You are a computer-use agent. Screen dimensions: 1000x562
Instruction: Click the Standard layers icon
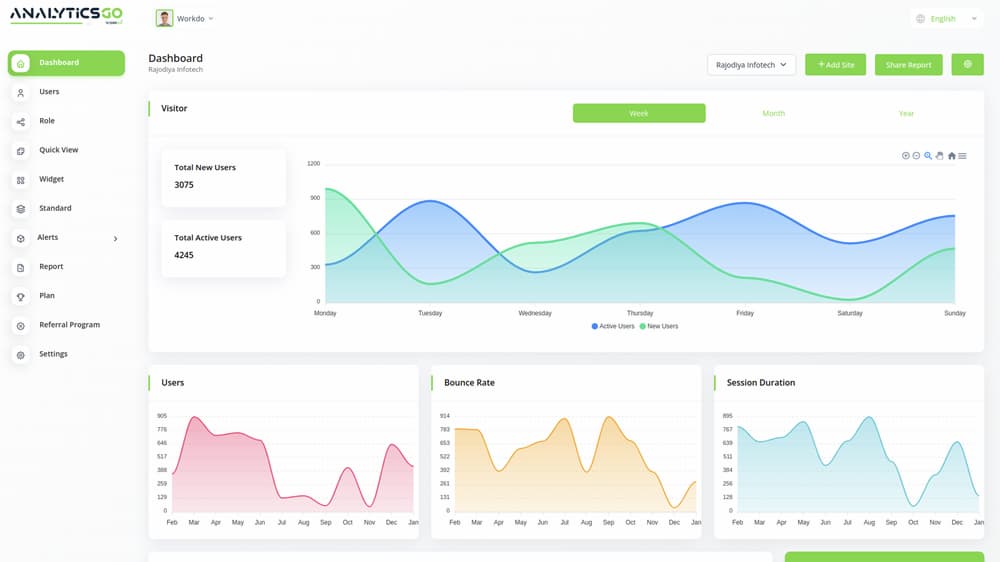coord(20,209)
